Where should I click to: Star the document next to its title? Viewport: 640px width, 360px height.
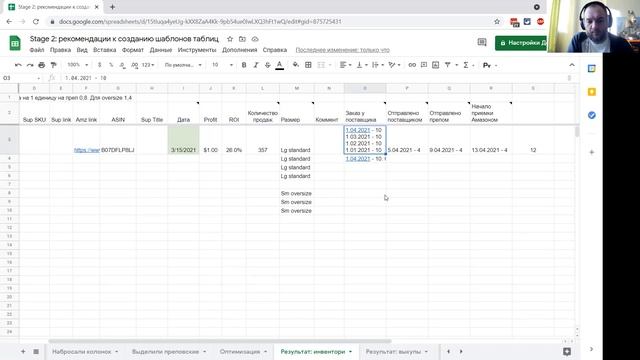pos(230,39)
